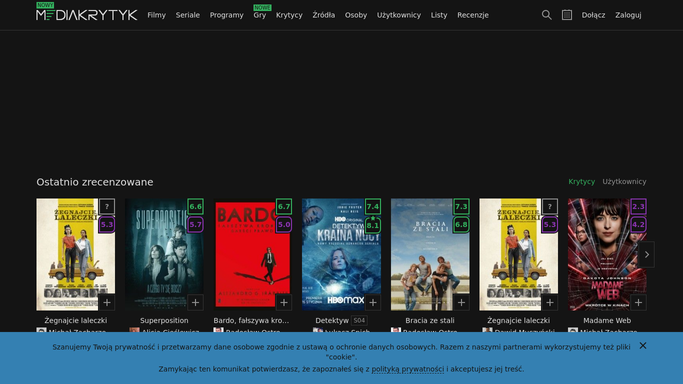This screenshot has height=384, width=683.
Task: Click the S04 season tag on Detektyw
Action: tap(359, 320)
